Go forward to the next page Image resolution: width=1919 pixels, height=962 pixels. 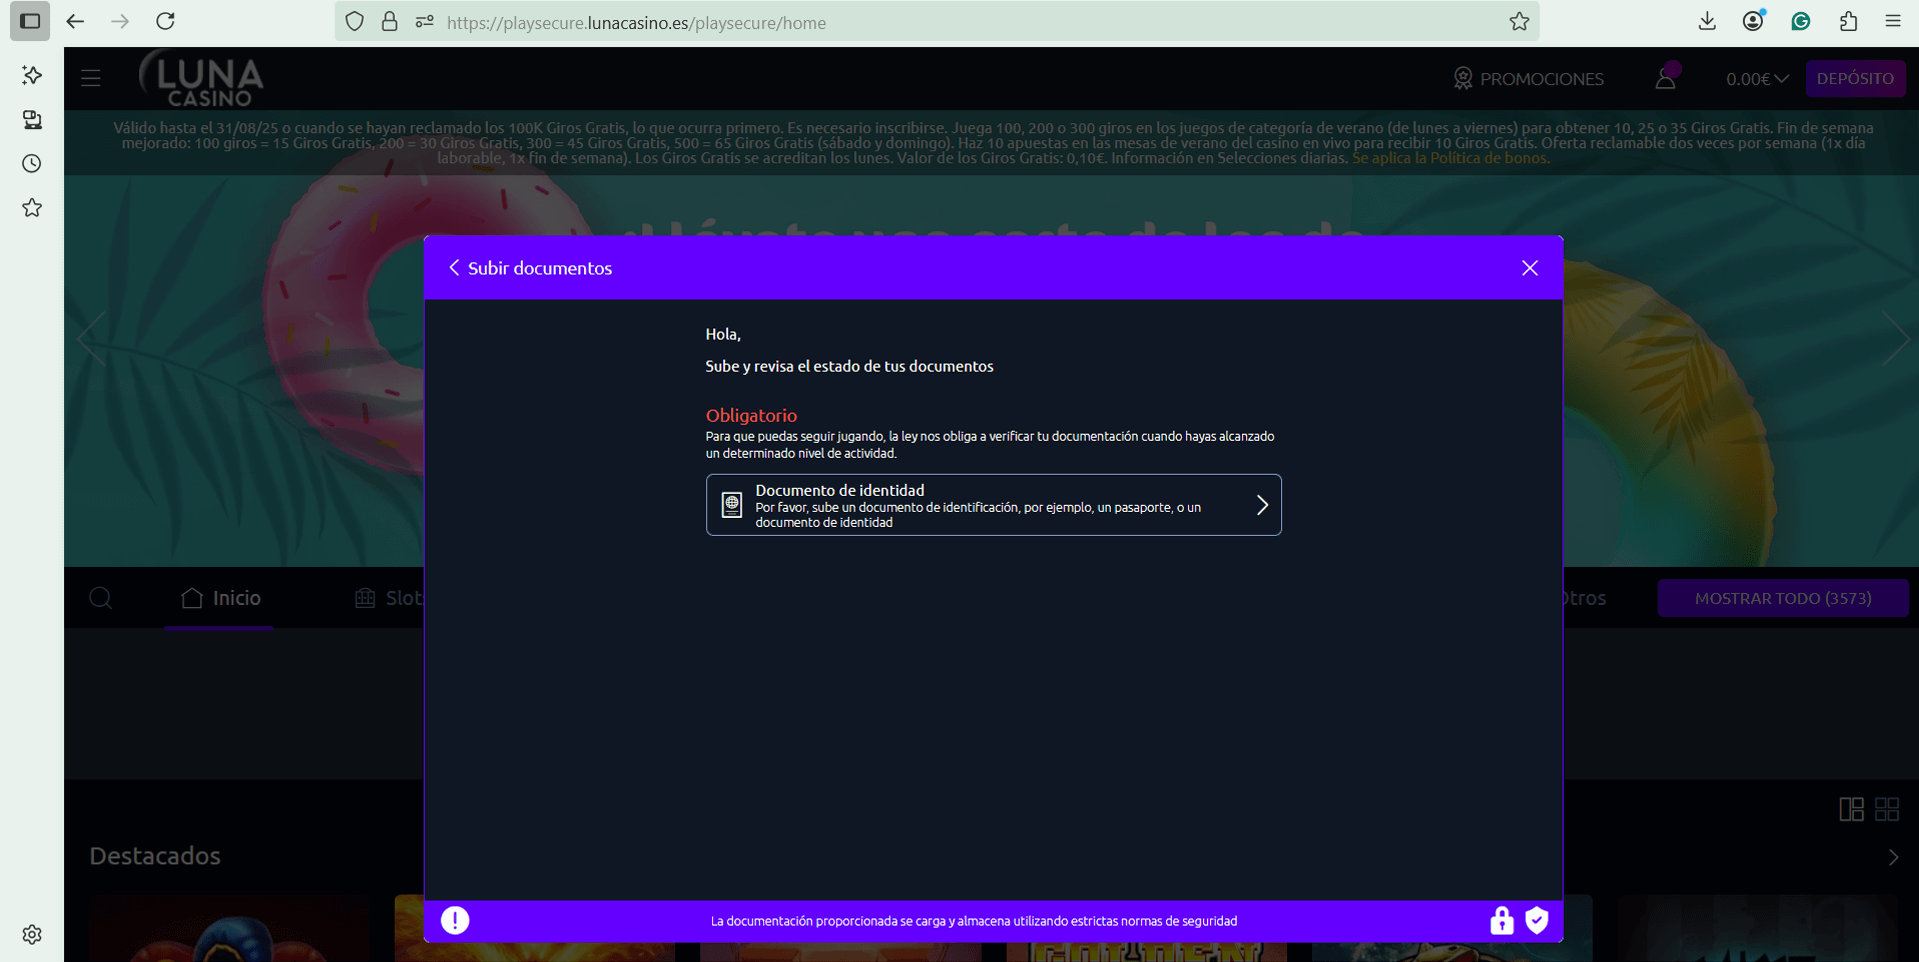[120, 21]
